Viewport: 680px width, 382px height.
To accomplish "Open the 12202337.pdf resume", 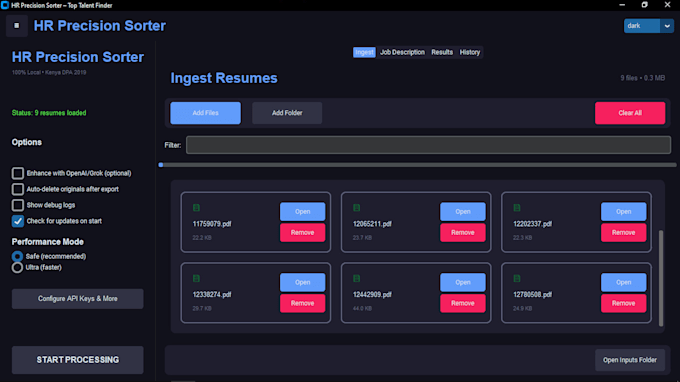I will [x=623, y=212].
